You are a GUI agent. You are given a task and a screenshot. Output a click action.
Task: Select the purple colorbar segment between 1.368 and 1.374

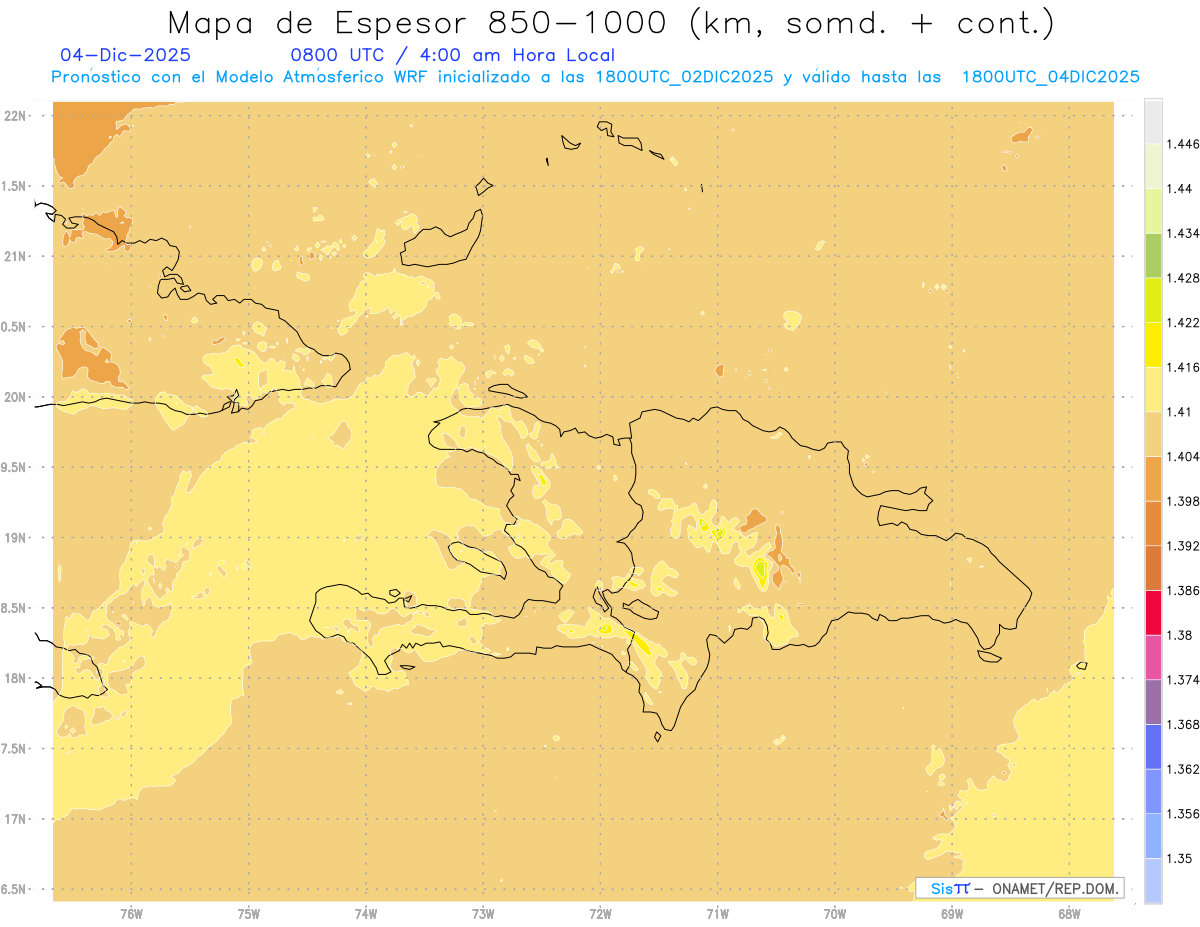(1153, 702)
